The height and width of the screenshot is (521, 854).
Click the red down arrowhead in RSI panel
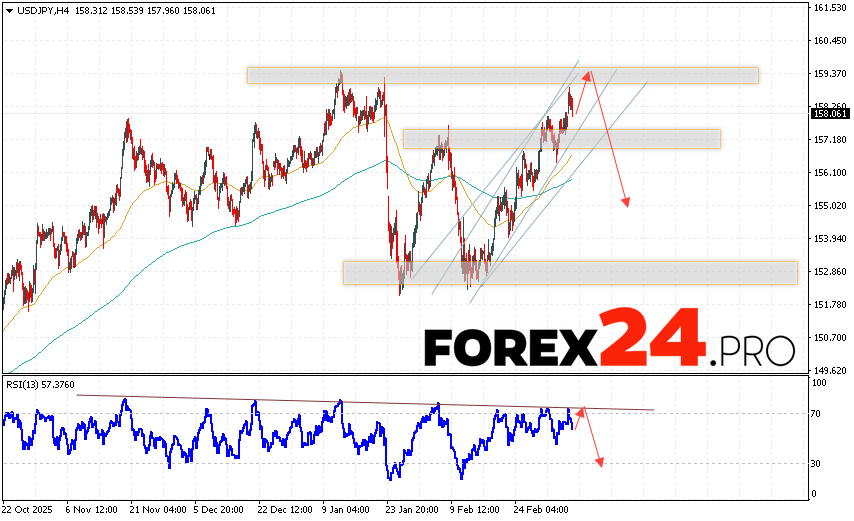tap(601, 461)
